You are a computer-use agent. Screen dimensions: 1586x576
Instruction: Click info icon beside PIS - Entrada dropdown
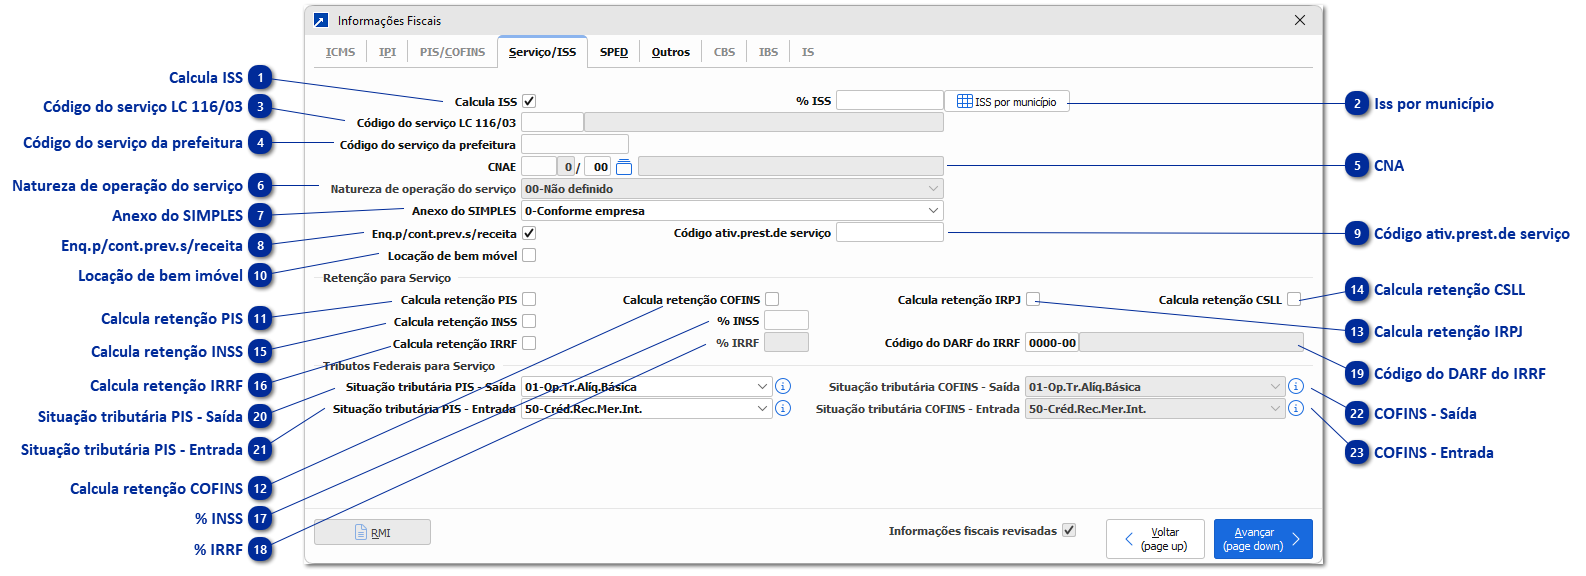(x=783, y=408)
